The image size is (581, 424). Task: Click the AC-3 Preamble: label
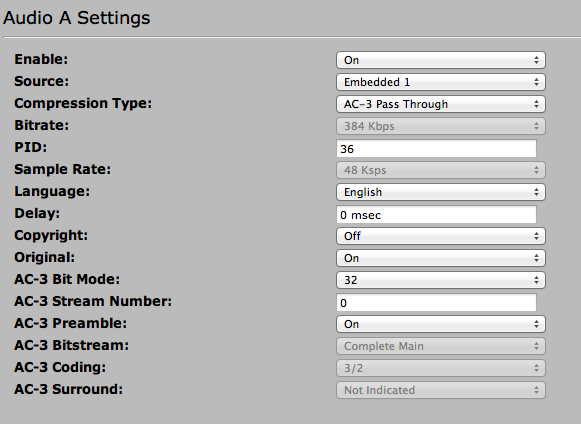click(x=70, y=323)
